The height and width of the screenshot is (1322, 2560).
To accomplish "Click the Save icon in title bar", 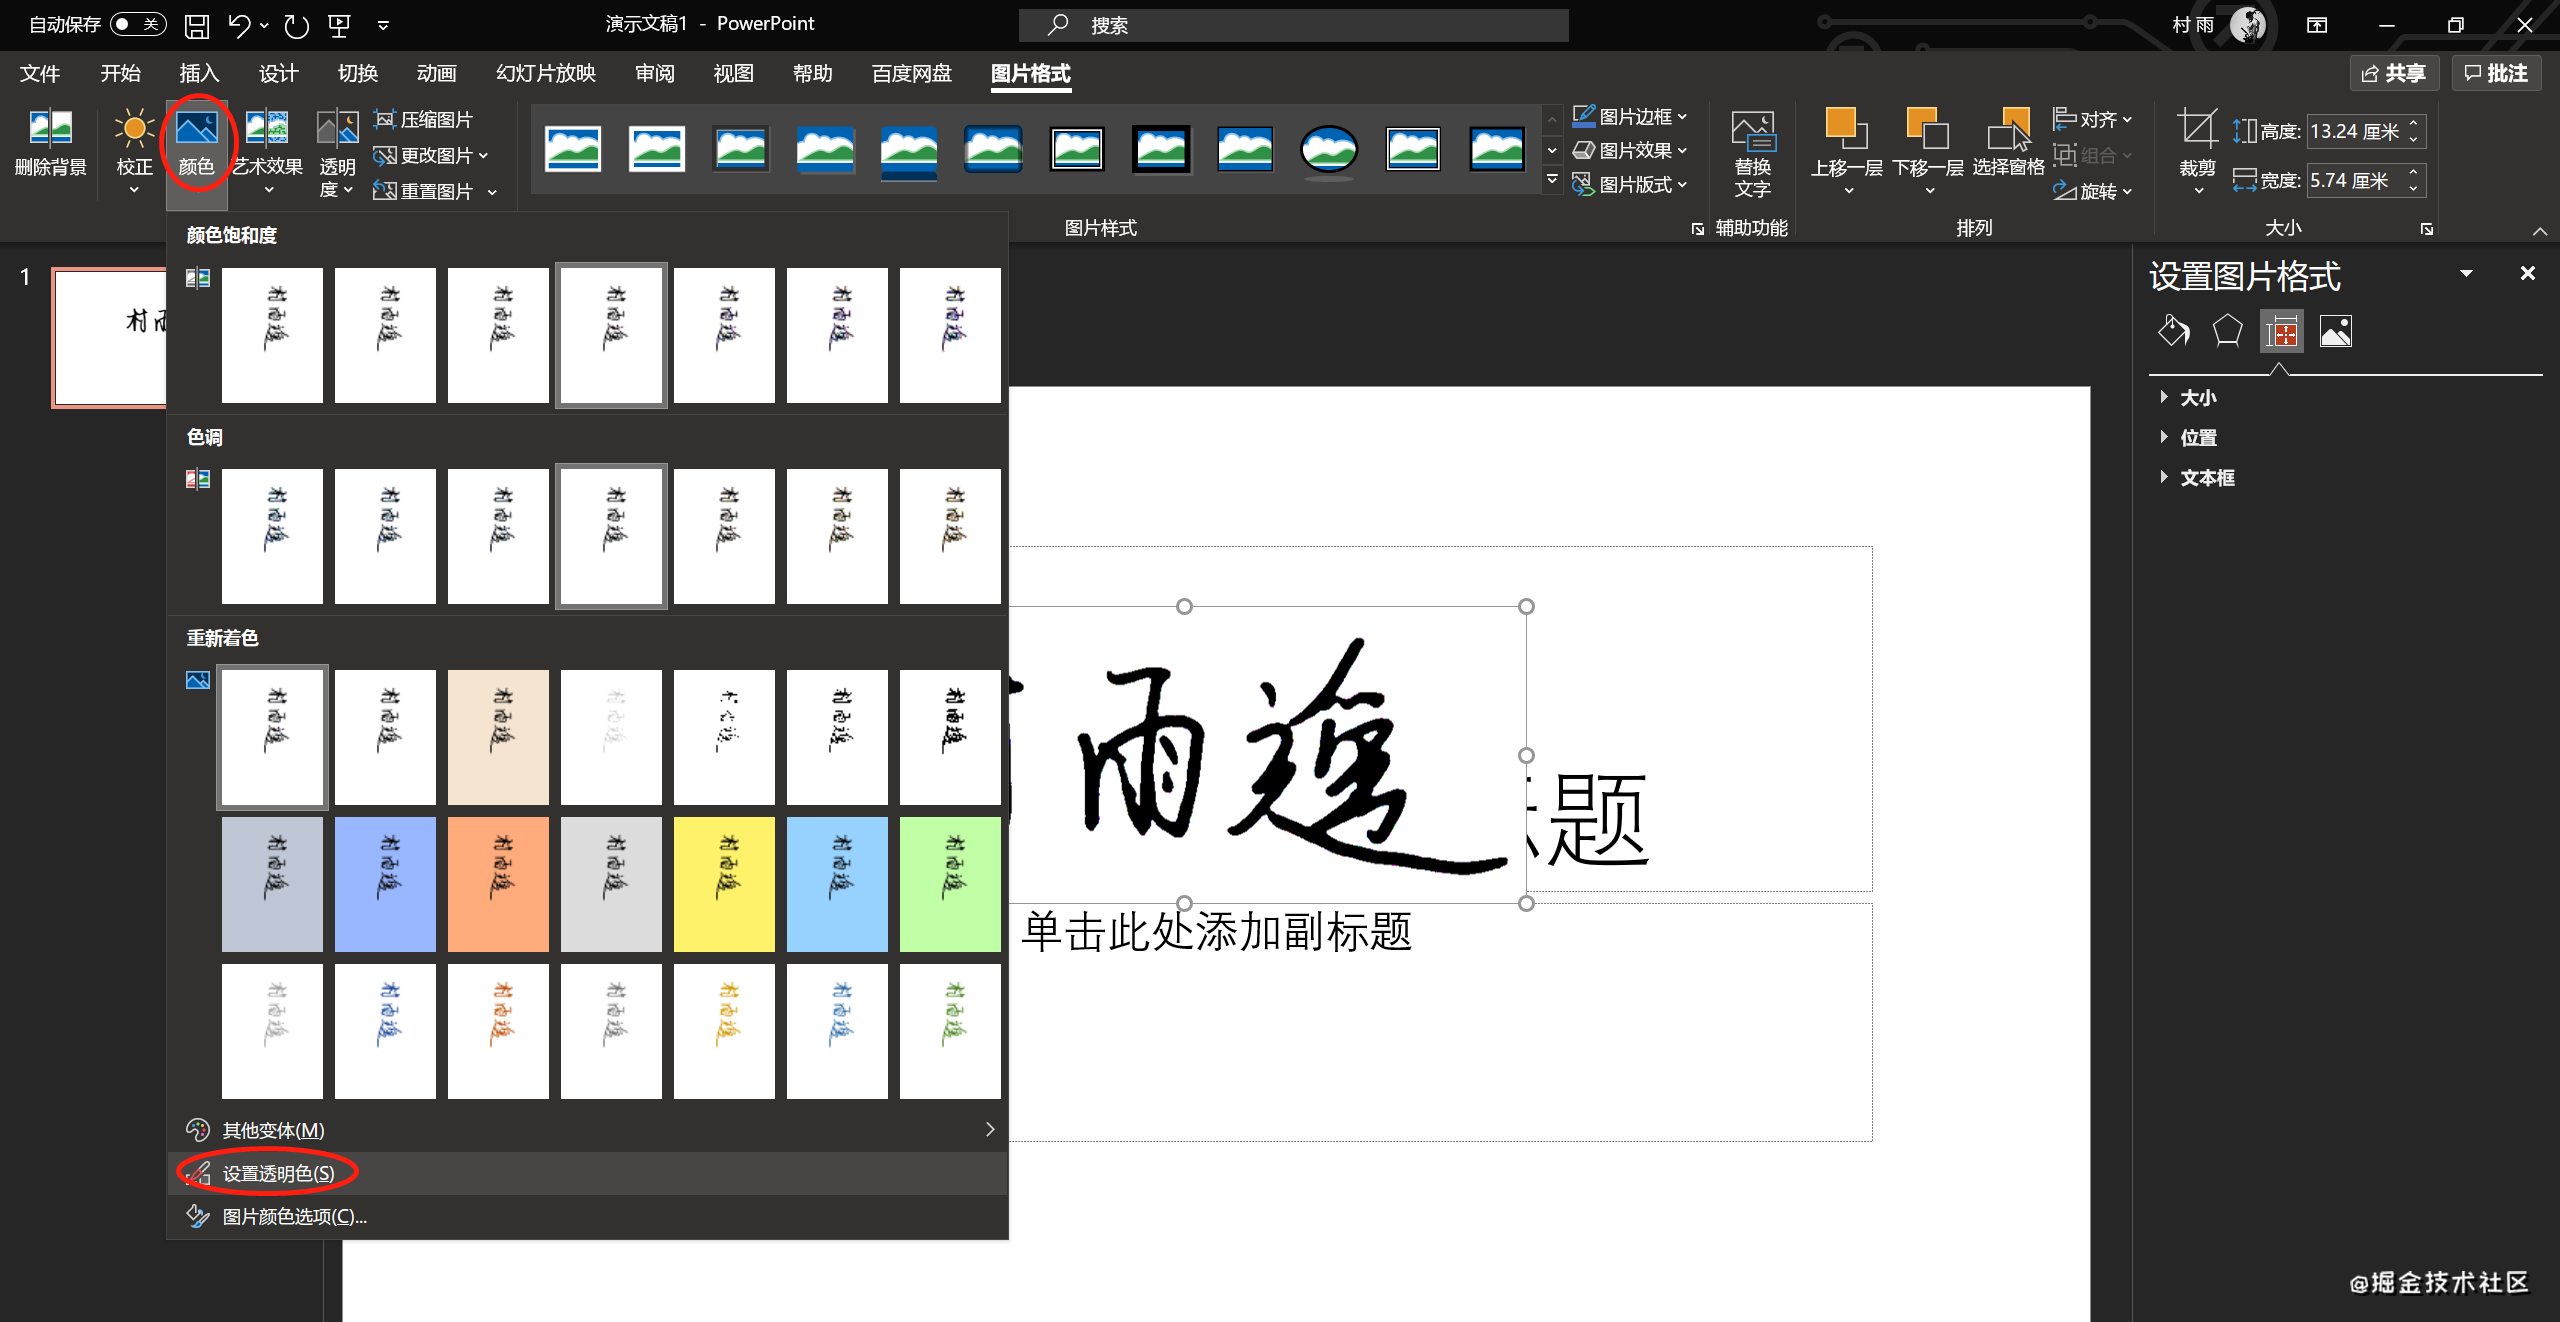I will point(197,25).
